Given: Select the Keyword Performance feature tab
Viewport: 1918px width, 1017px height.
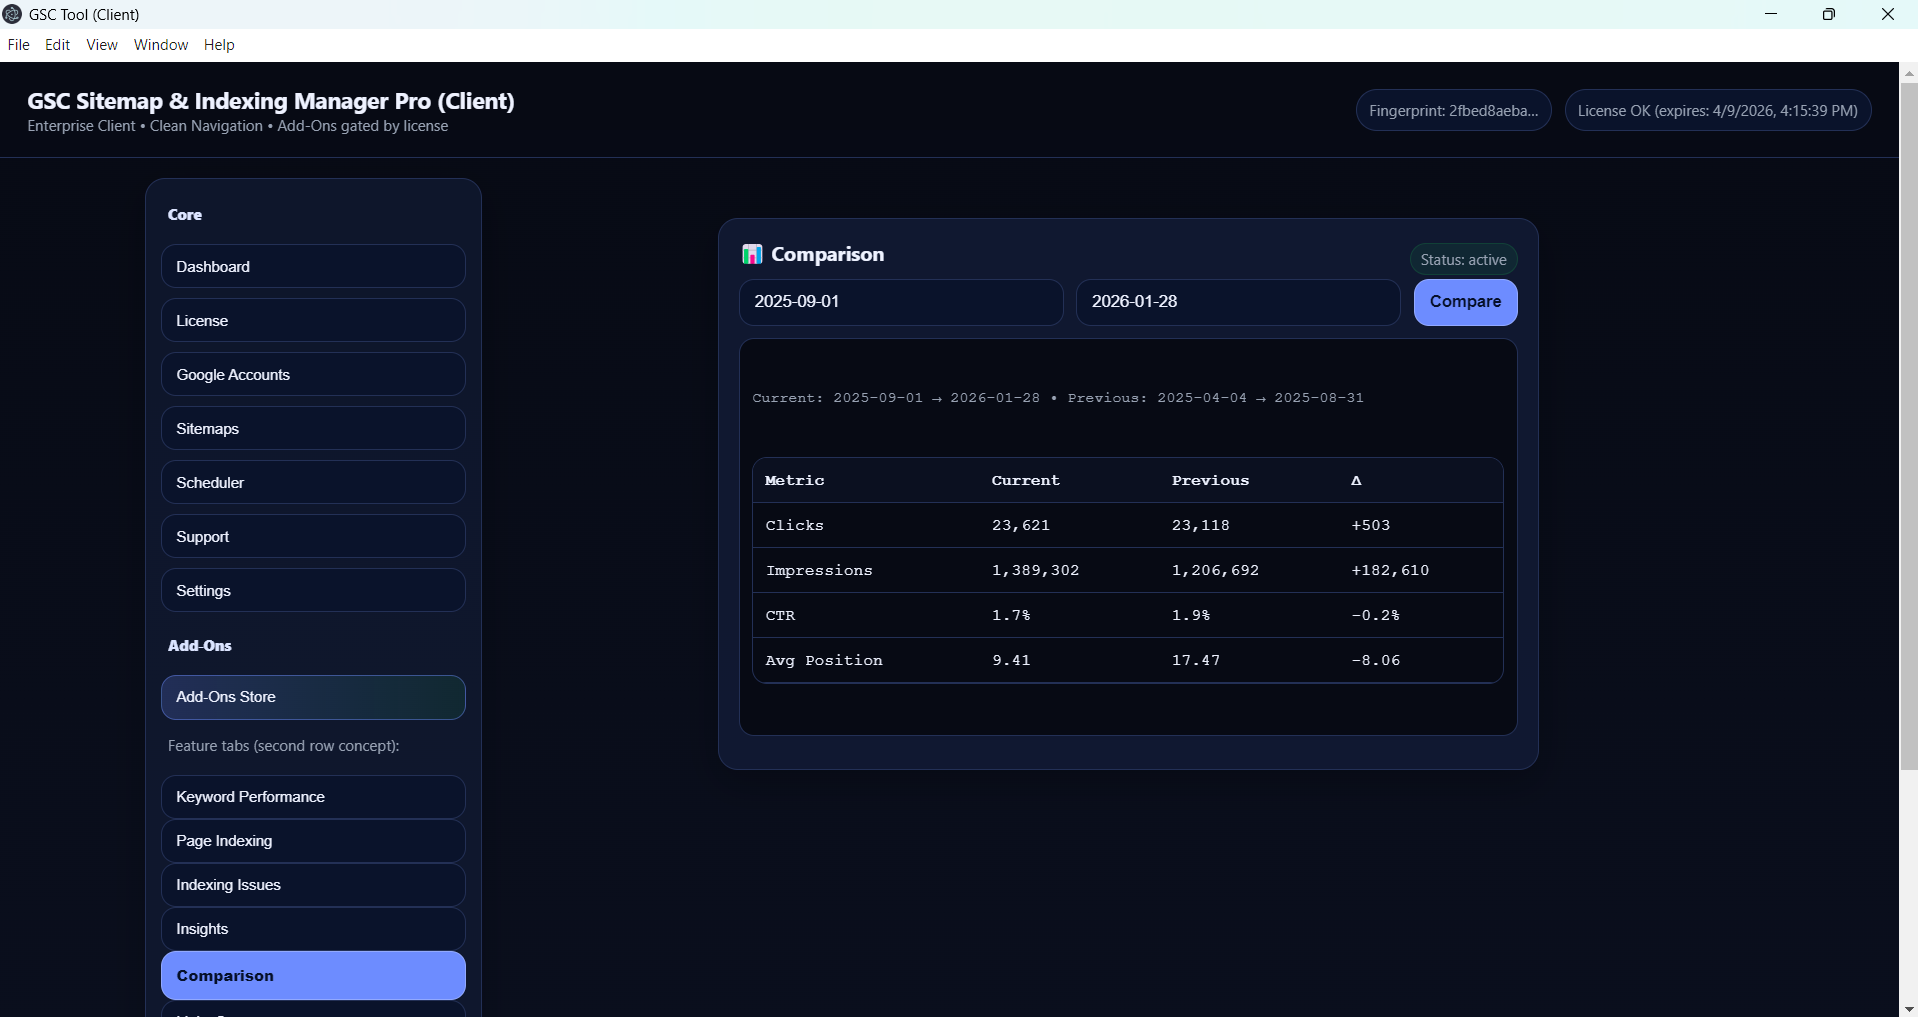Looking at the screenshot, I should coord(313,797).
